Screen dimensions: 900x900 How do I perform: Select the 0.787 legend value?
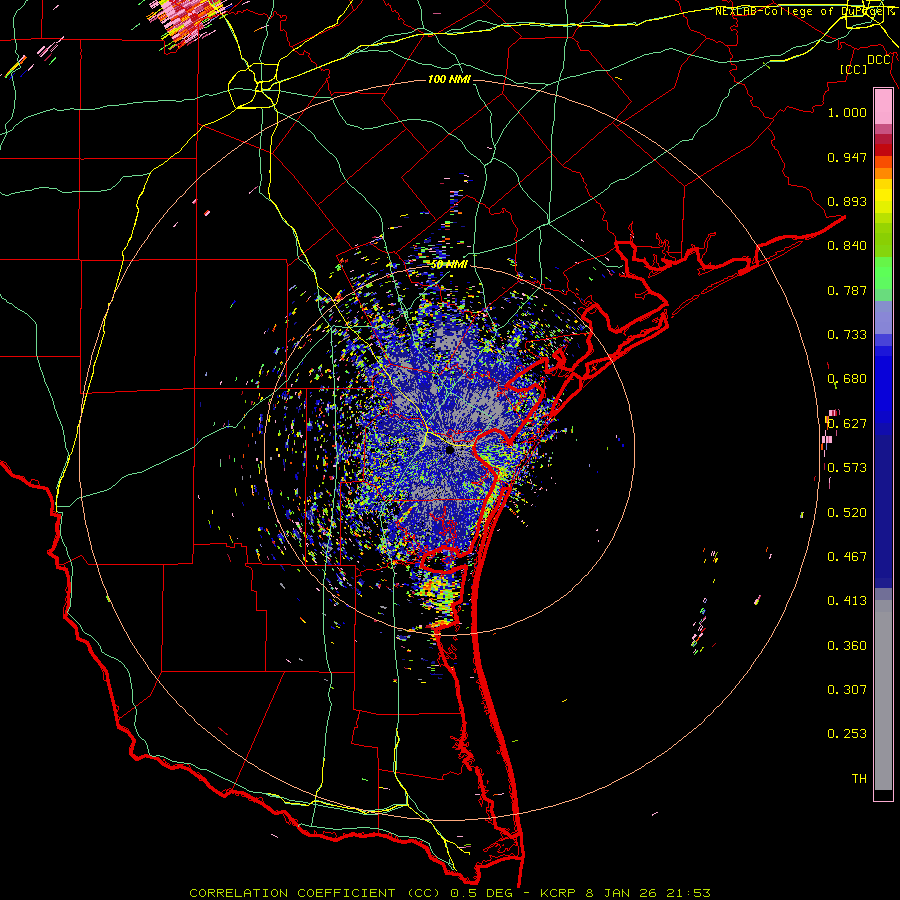coord(847,290)
